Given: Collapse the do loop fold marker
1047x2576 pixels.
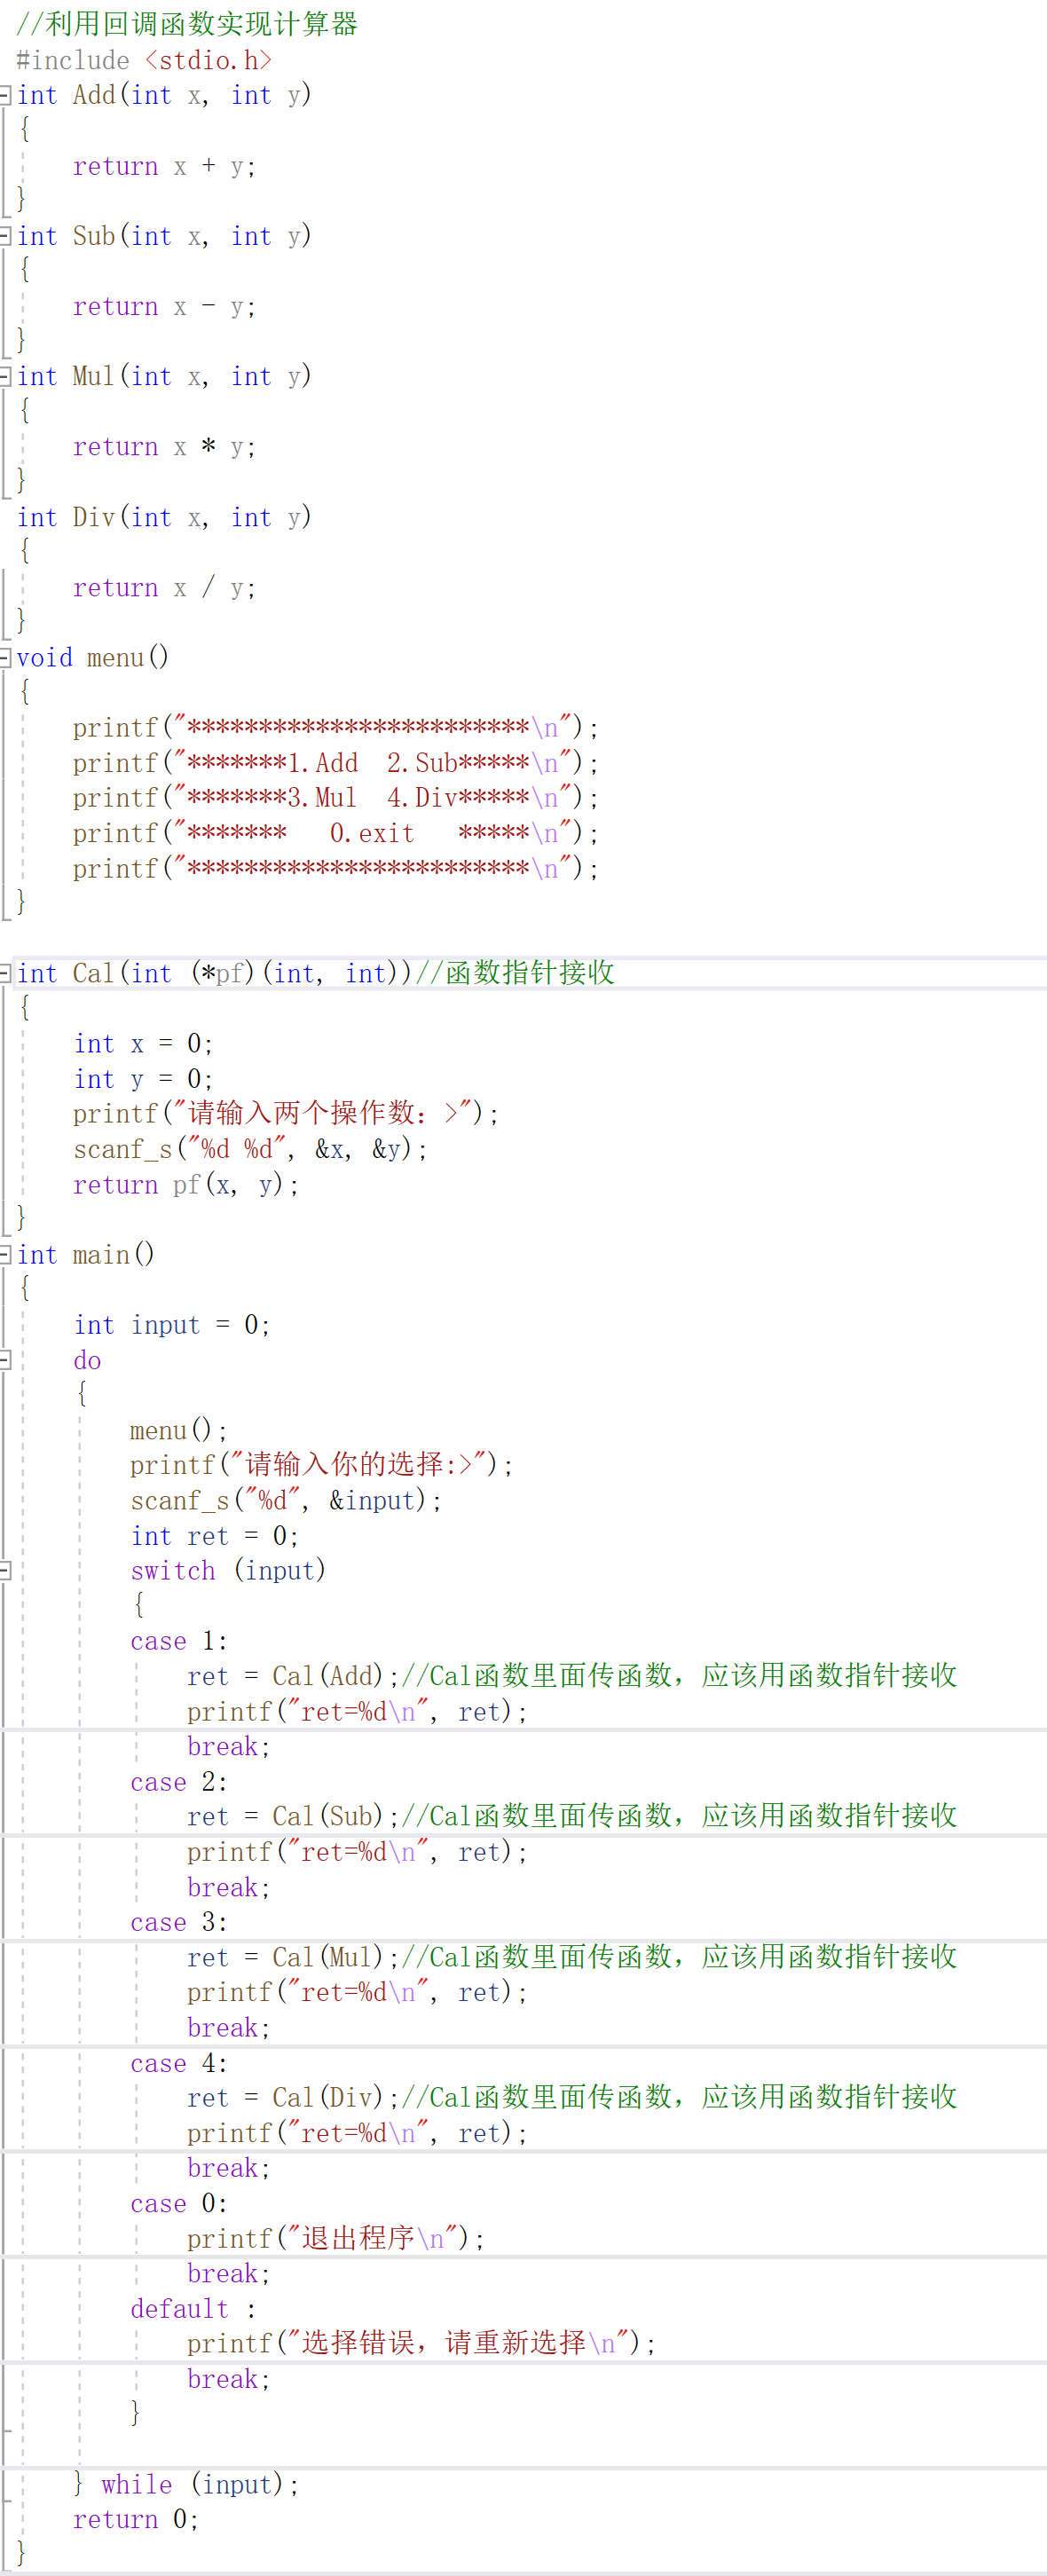Looking at the screenshot, I should (5, 1360).
